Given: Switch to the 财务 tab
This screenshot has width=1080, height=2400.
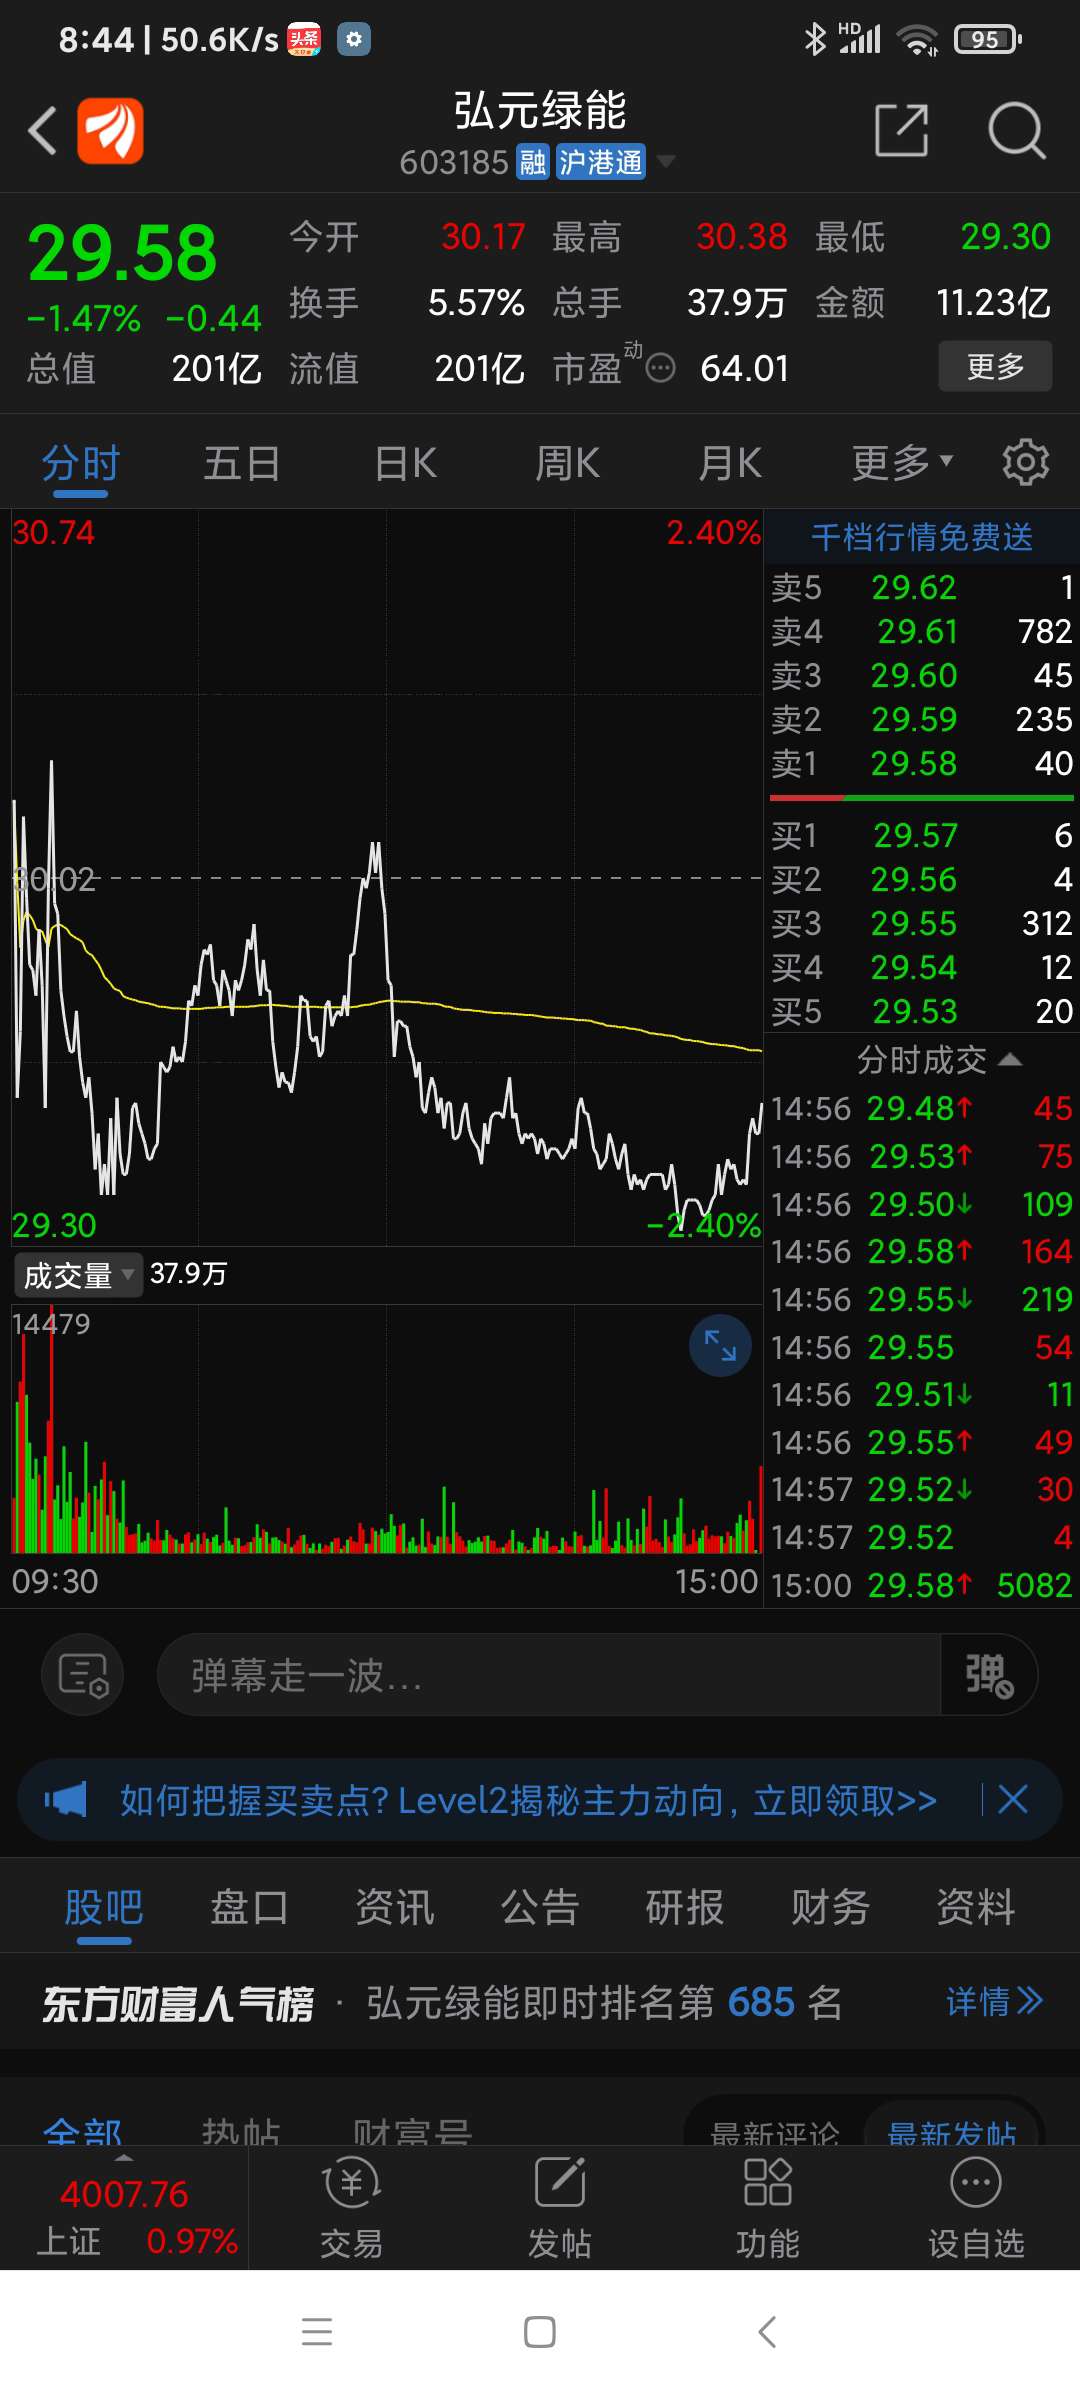Looking at the screenshot, I should tap(830, 1907).
